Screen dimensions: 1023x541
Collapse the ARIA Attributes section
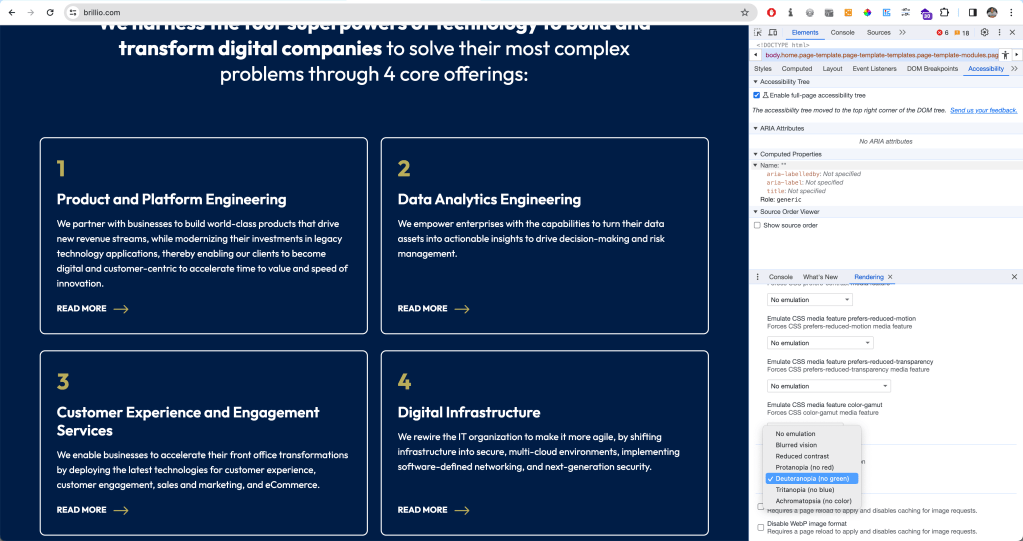(x=756, y=128)
